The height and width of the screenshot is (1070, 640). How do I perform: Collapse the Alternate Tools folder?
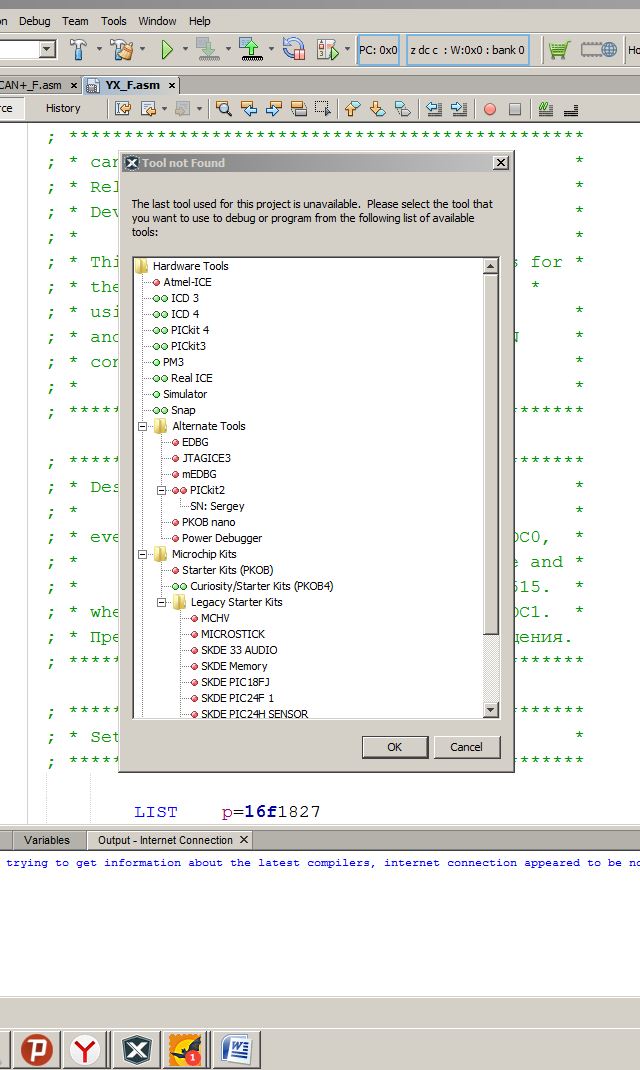click(143, 426)
